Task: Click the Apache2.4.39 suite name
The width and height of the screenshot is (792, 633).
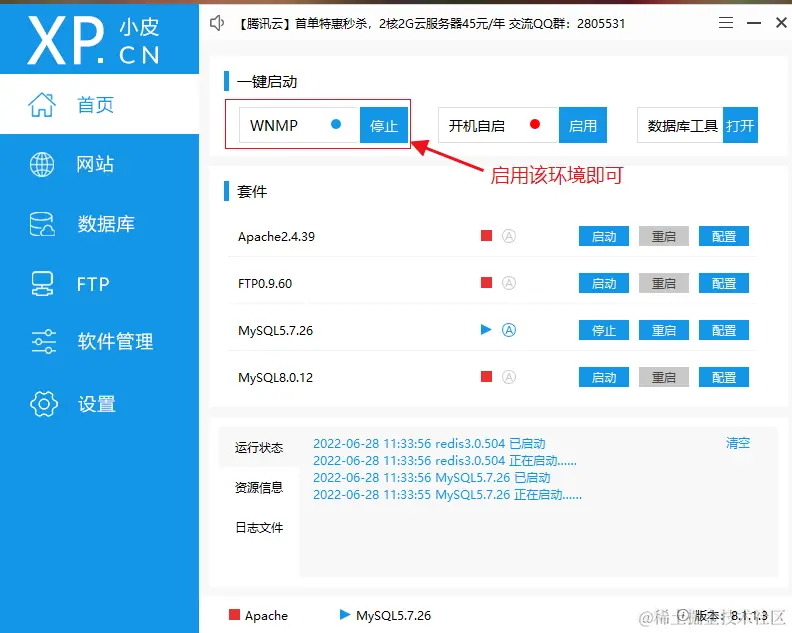Action: [x=276, y=236]
